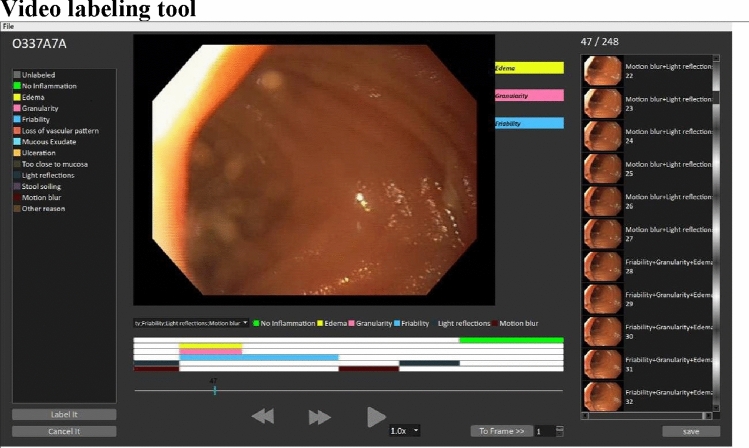This screenshot has width=749, height=448.
Task: Focus the frame number input field
Action: [x=545, y=431]
